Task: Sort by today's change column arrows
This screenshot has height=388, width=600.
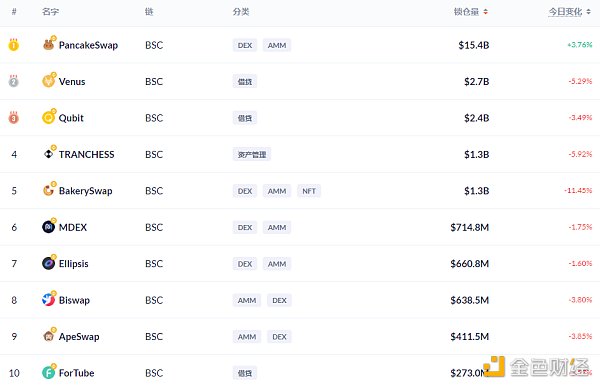Action: click(x=589, y=12)
